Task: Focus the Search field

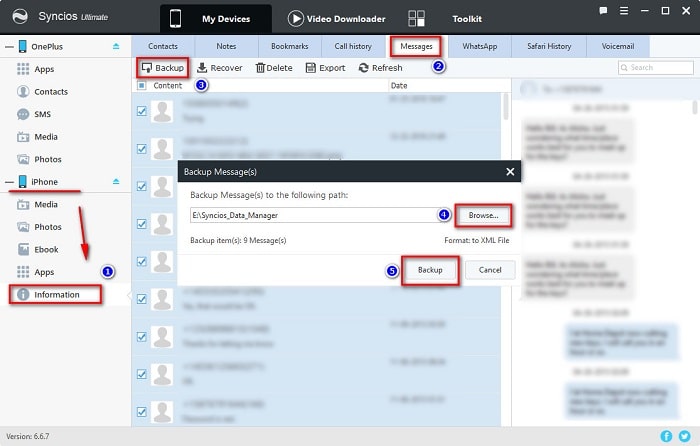Action: point(656,68)
